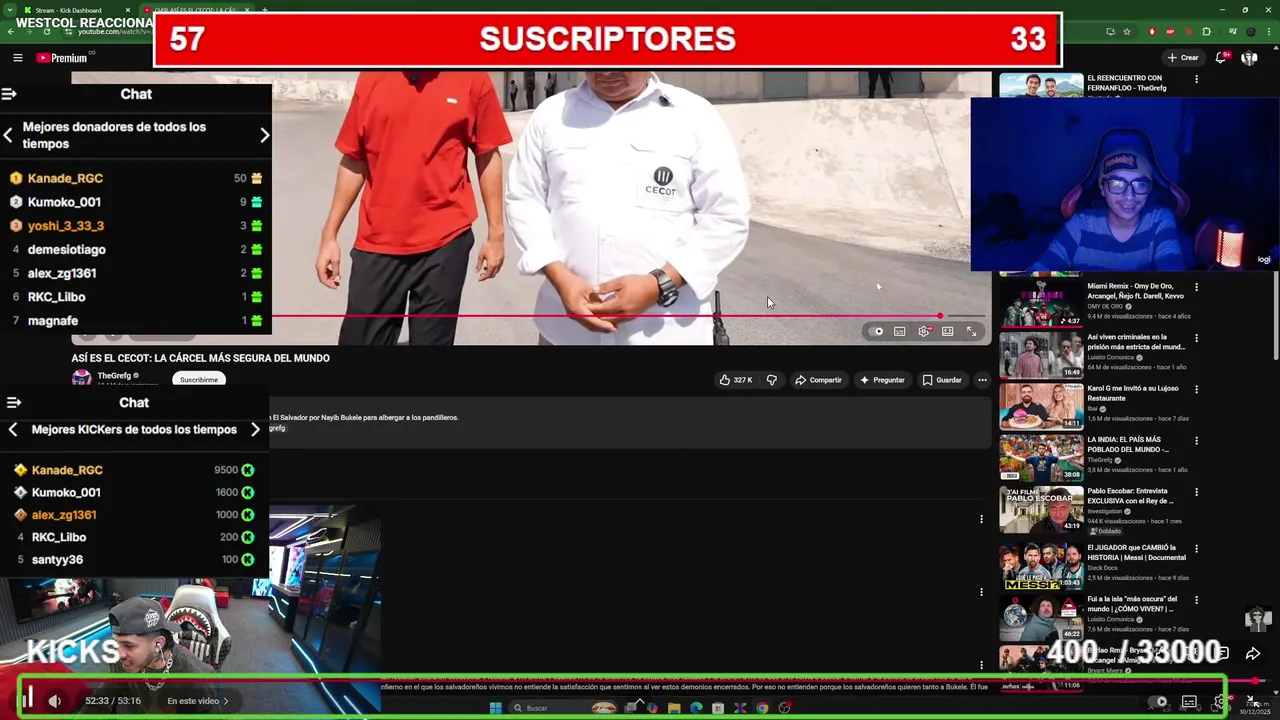Select demesiotiago in the donors list
The width and height of the screenshot is (1280, 720).
coord(135,250)
